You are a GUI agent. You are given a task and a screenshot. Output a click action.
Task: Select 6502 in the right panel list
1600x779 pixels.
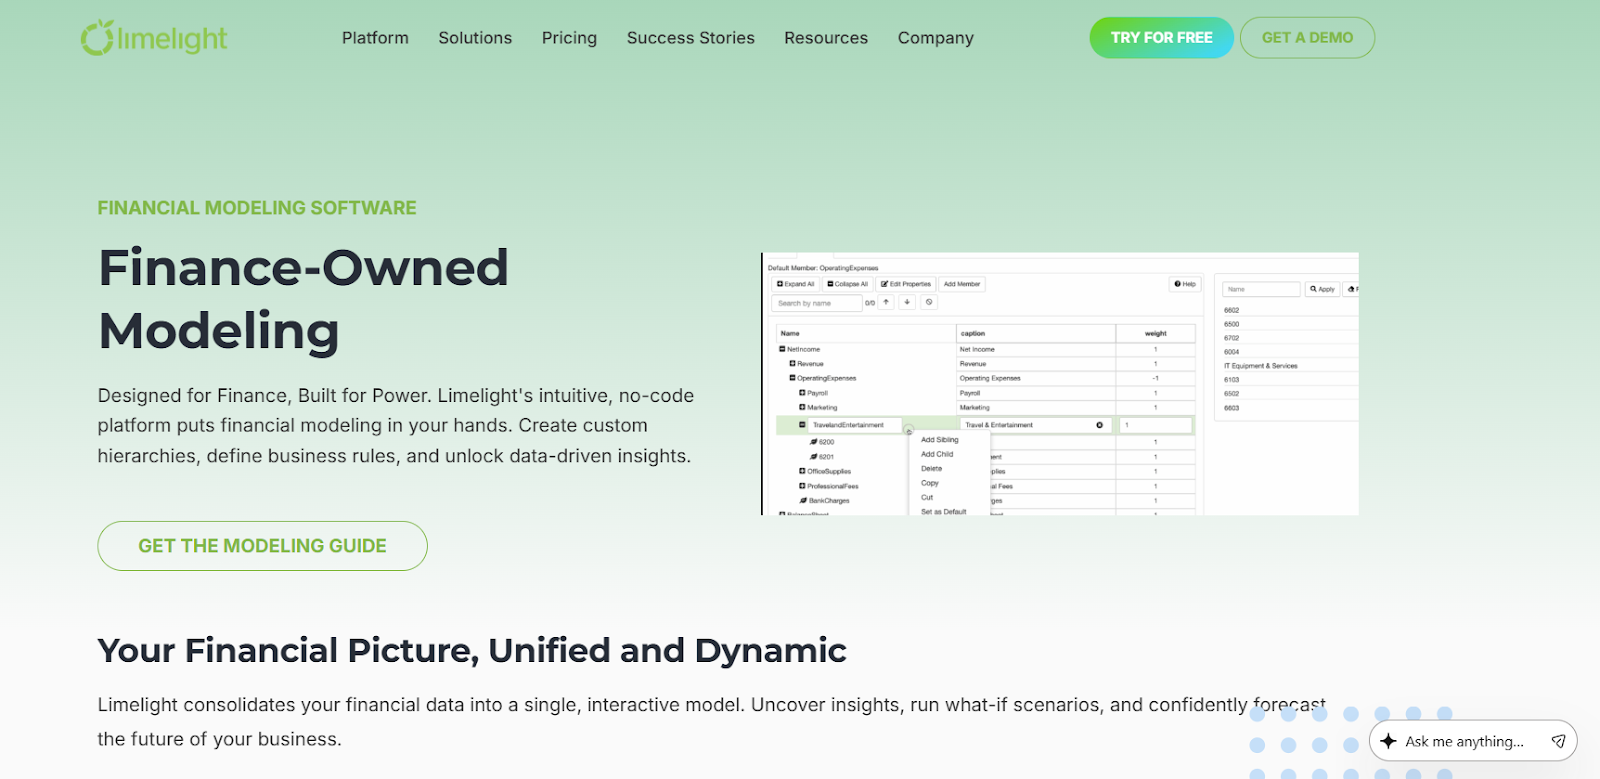pos(1231,394)
